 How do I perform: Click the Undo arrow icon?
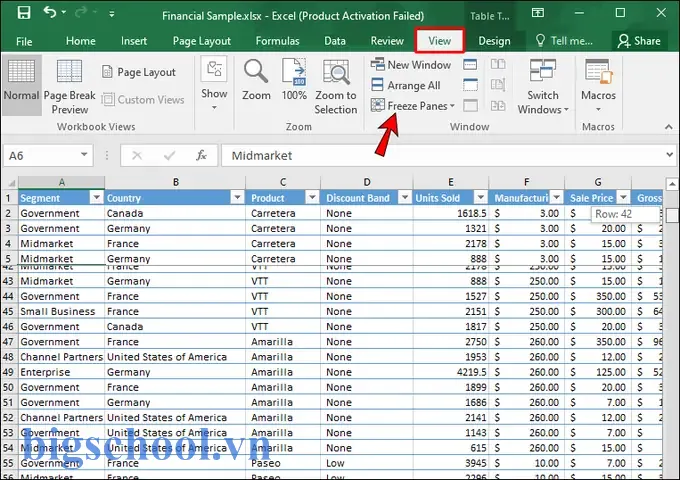click(x=50, y=13)
